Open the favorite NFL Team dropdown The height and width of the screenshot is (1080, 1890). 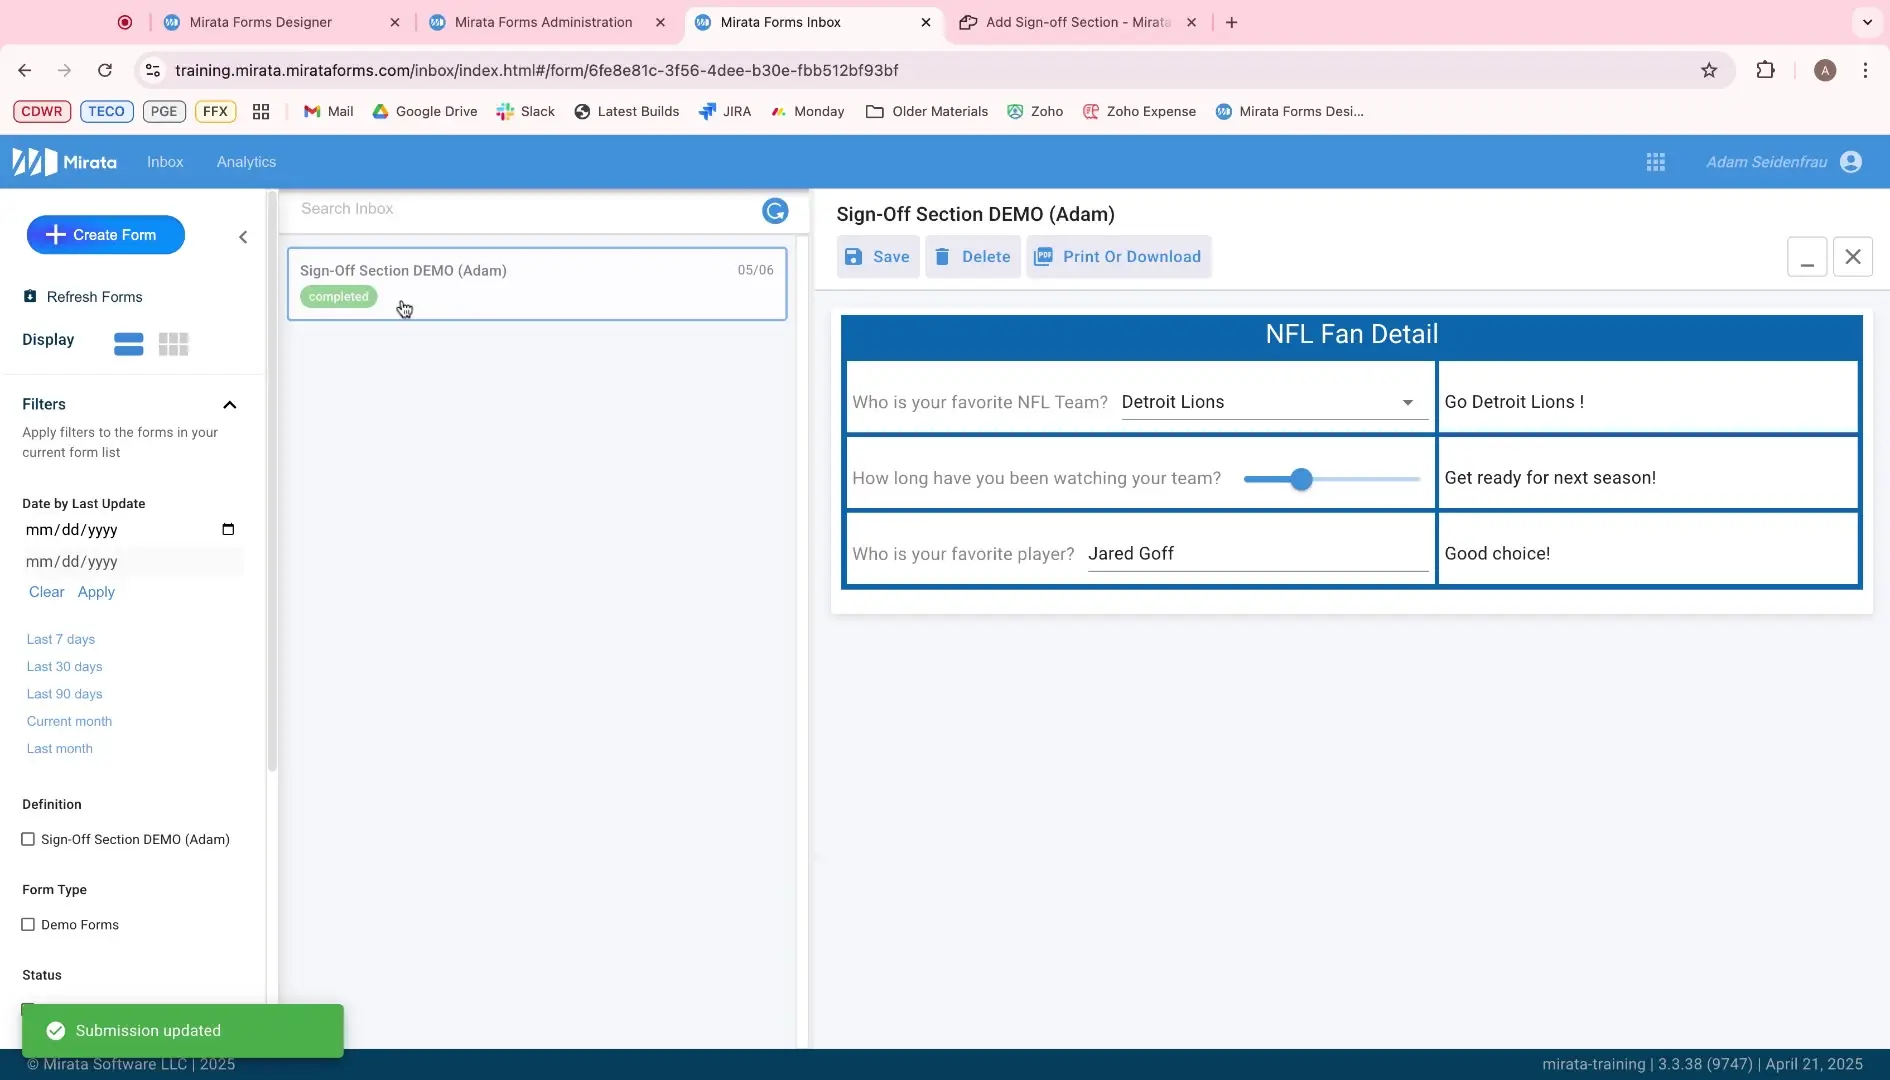1406,402
